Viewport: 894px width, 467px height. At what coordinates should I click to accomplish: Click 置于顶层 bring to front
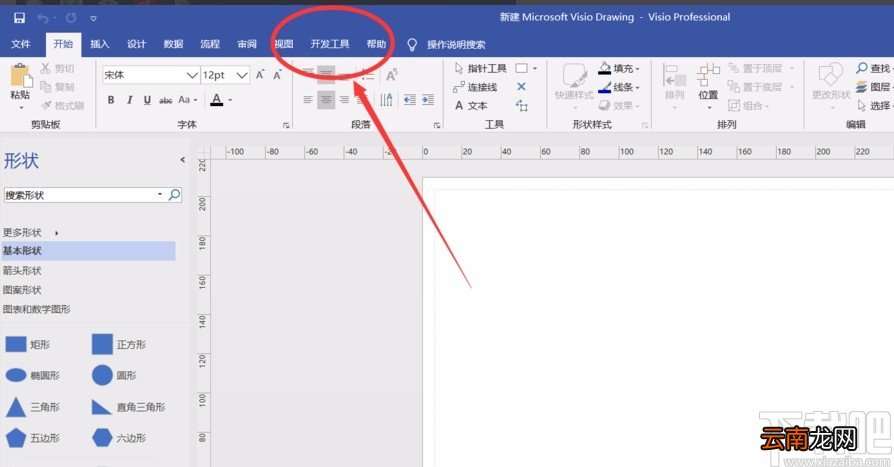pyautogui.click(x=761, y=68)
